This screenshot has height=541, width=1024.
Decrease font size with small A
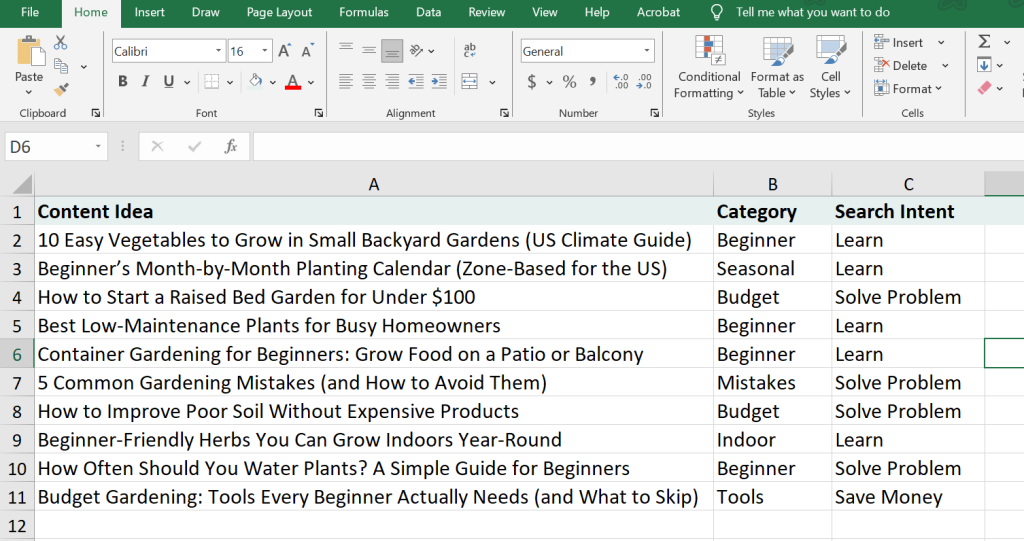[x=308, y=51]
